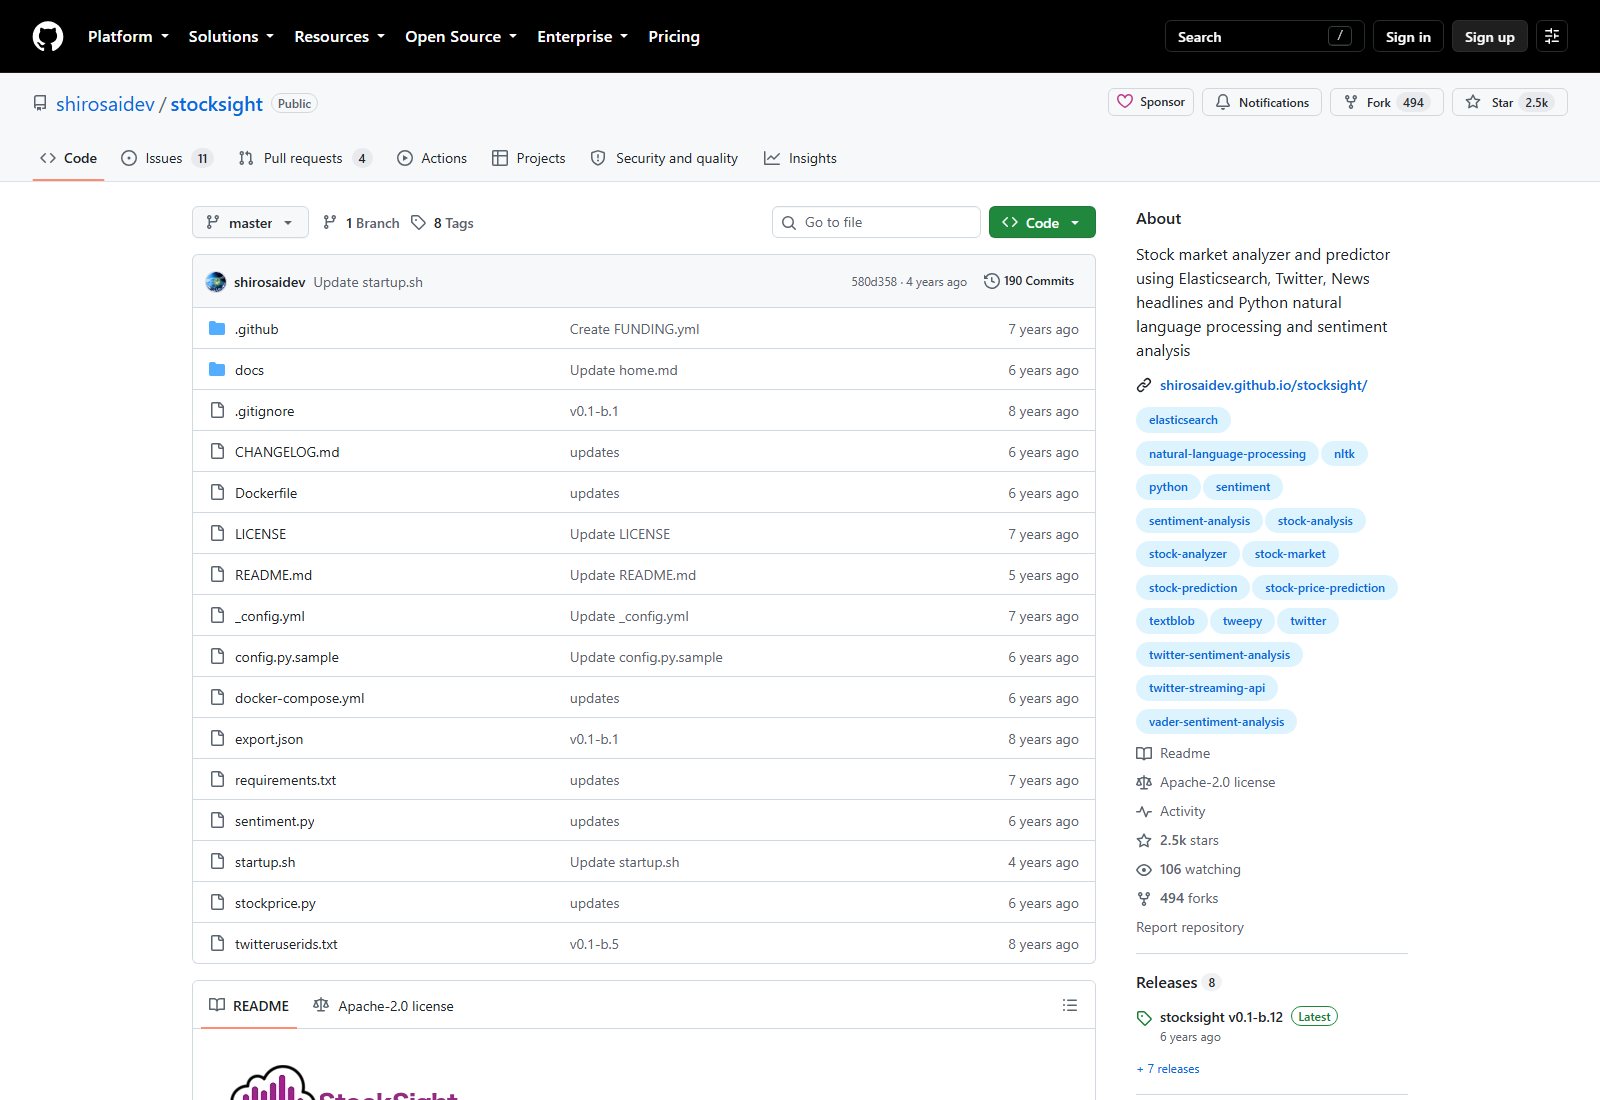Click the Dockerfile file icon
Image resolution: width=1600 pixels, height=1100 pixels.
click(x=217, y=493)
